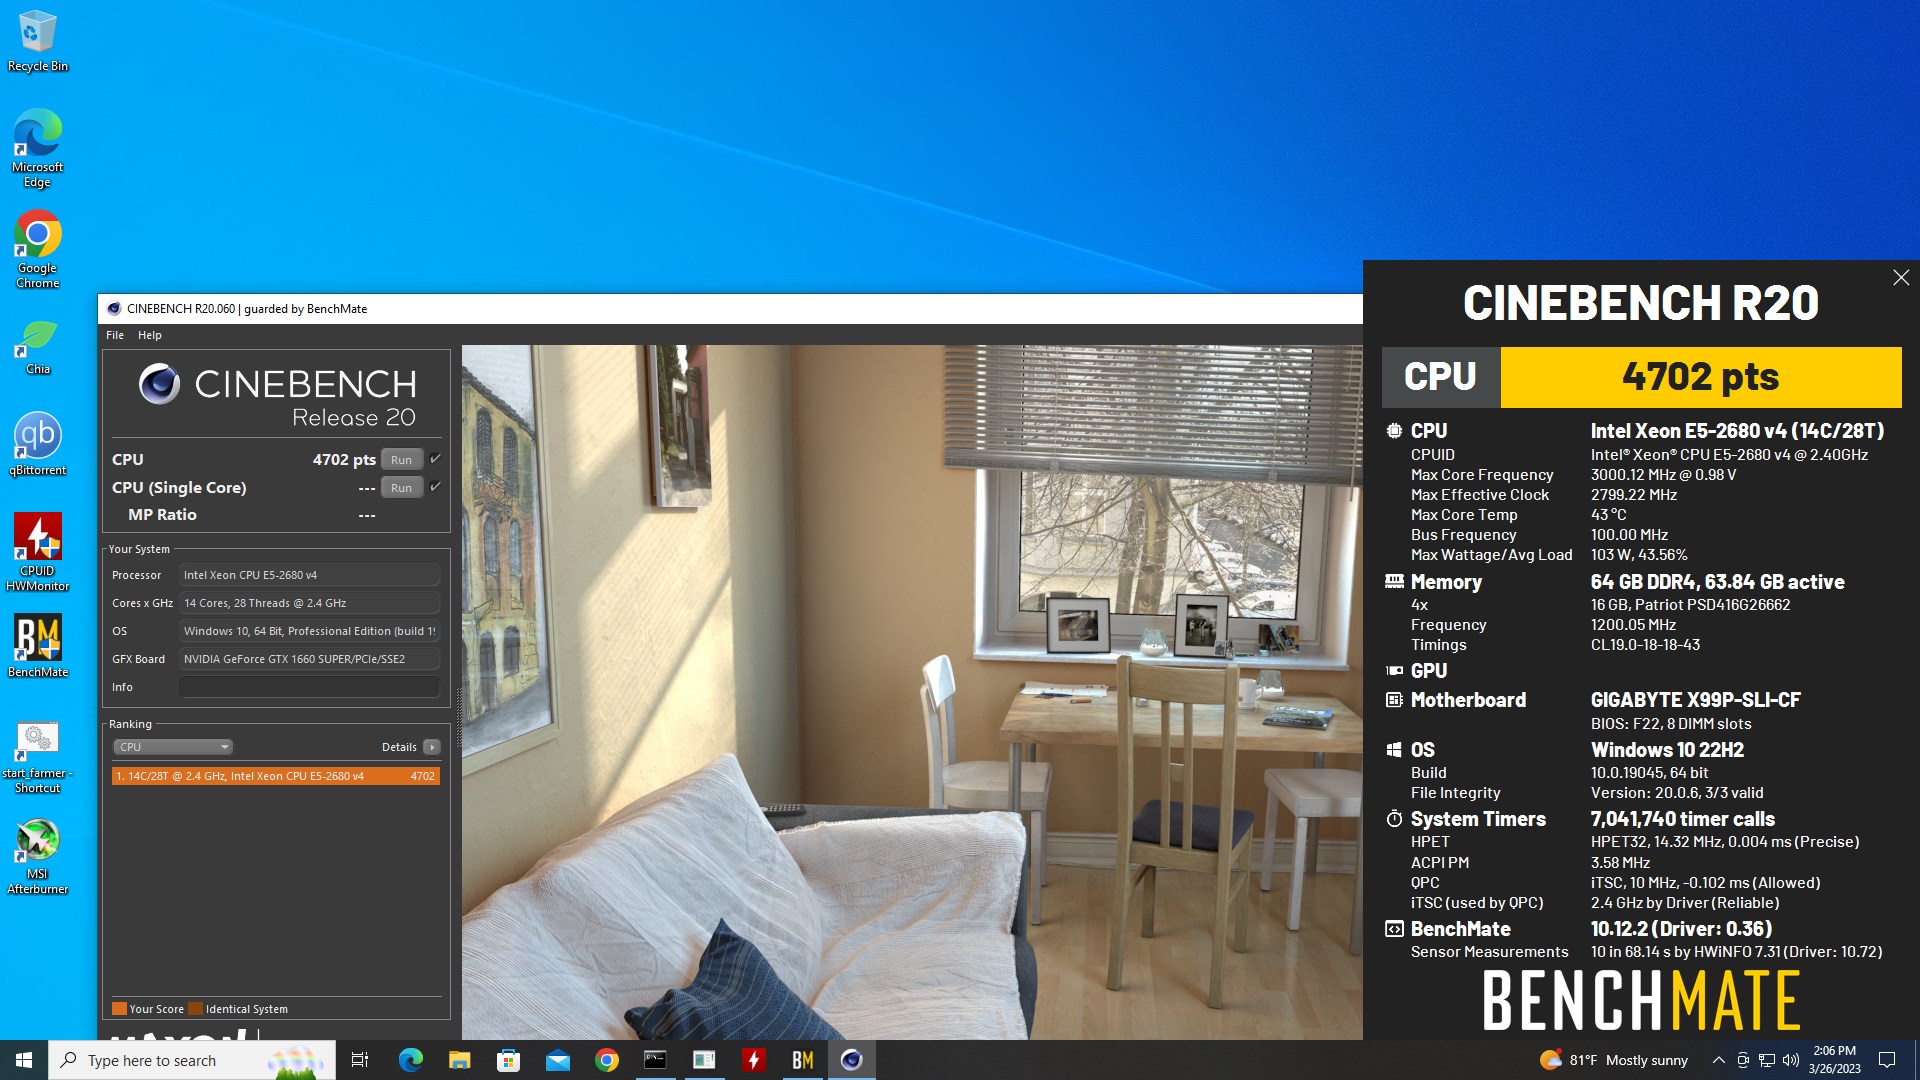This screenshot has height=1080, width=1920.
Task: Switch to HWMonitor red bolt taskbar icon
Action: point(753,1060)
